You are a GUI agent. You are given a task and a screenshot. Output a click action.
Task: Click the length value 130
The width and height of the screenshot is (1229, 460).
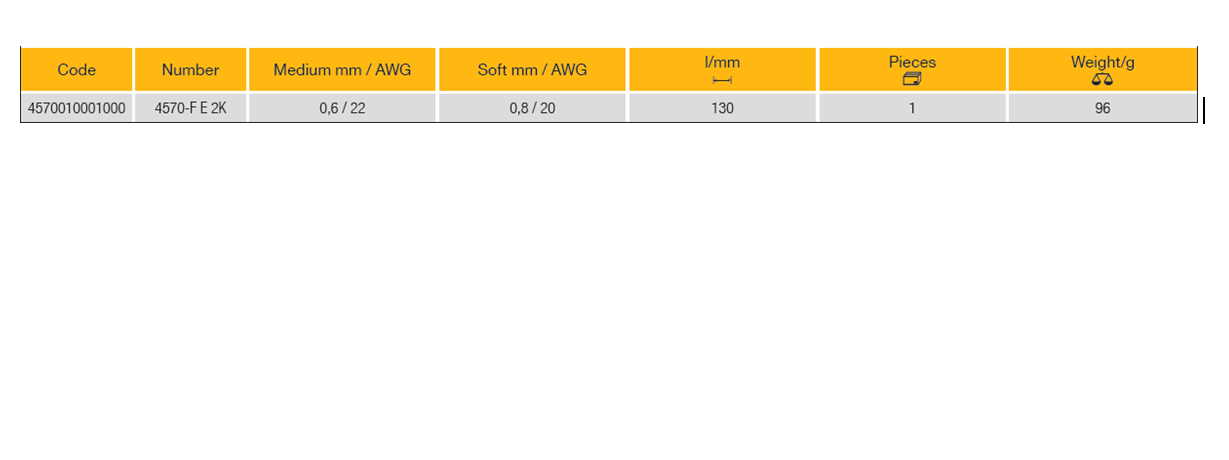point(722,108)
